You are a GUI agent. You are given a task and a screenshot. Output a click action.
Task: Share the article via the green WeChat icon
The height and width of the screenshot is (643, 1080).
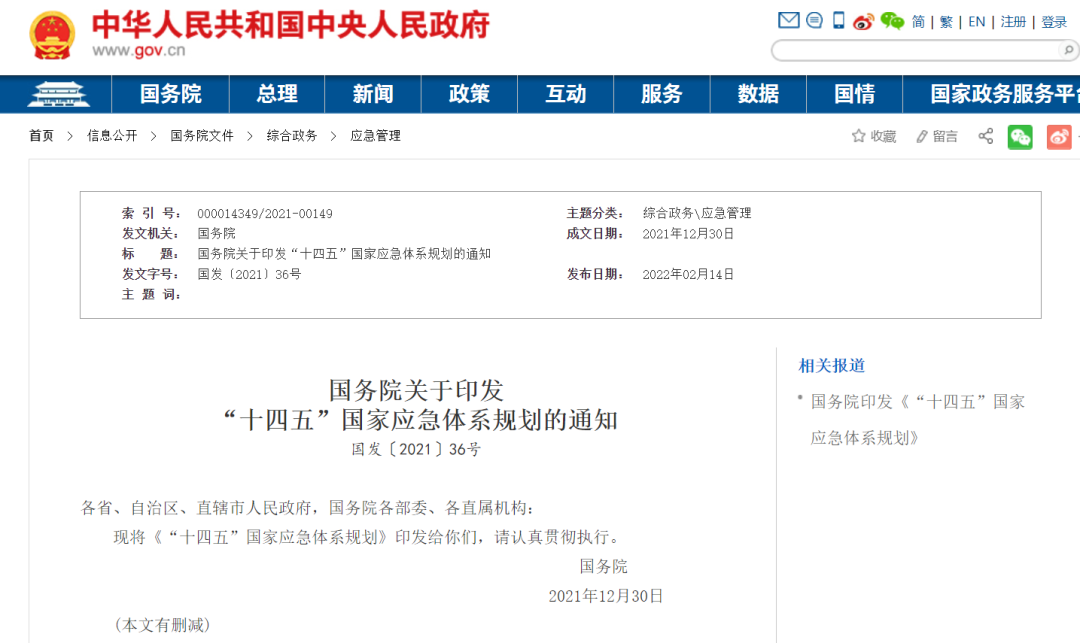pyautogui.click(x=1020, y=135)
